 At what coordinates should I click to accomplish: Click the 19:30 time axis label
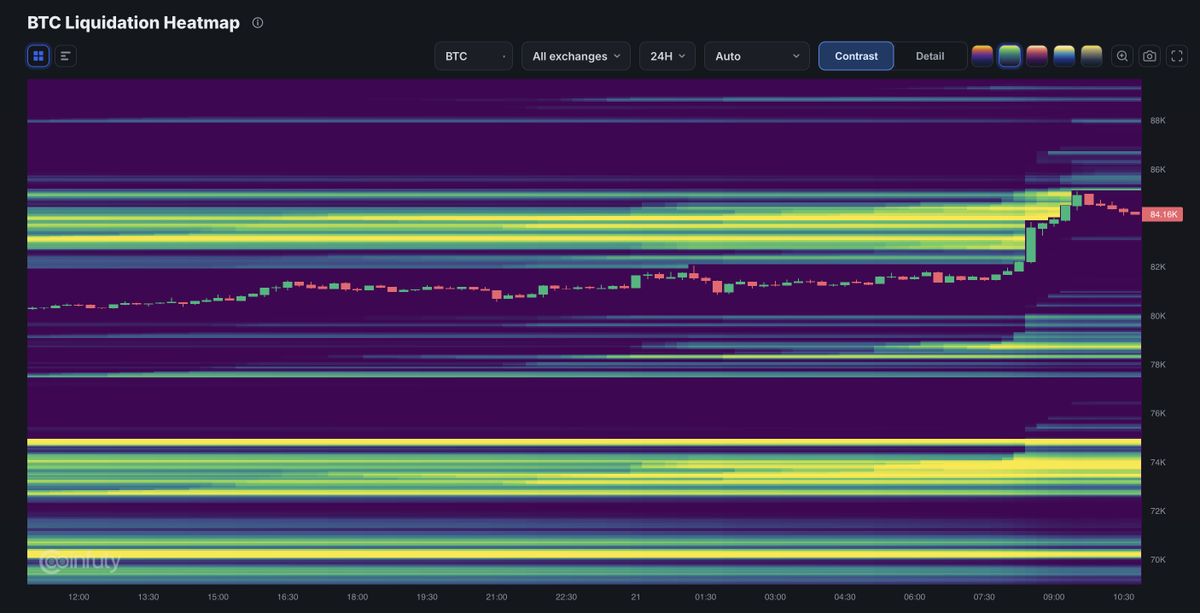pyautogui.click(x=427, y=597)
